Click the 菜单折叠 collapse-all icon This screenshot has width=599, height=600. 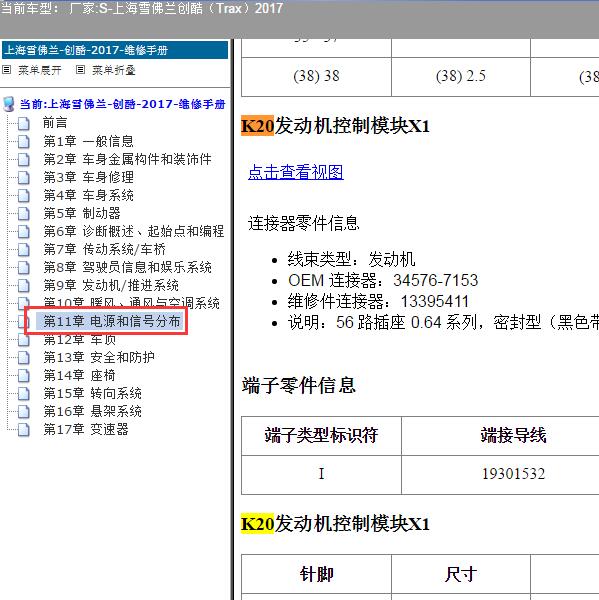click(80, 70)
